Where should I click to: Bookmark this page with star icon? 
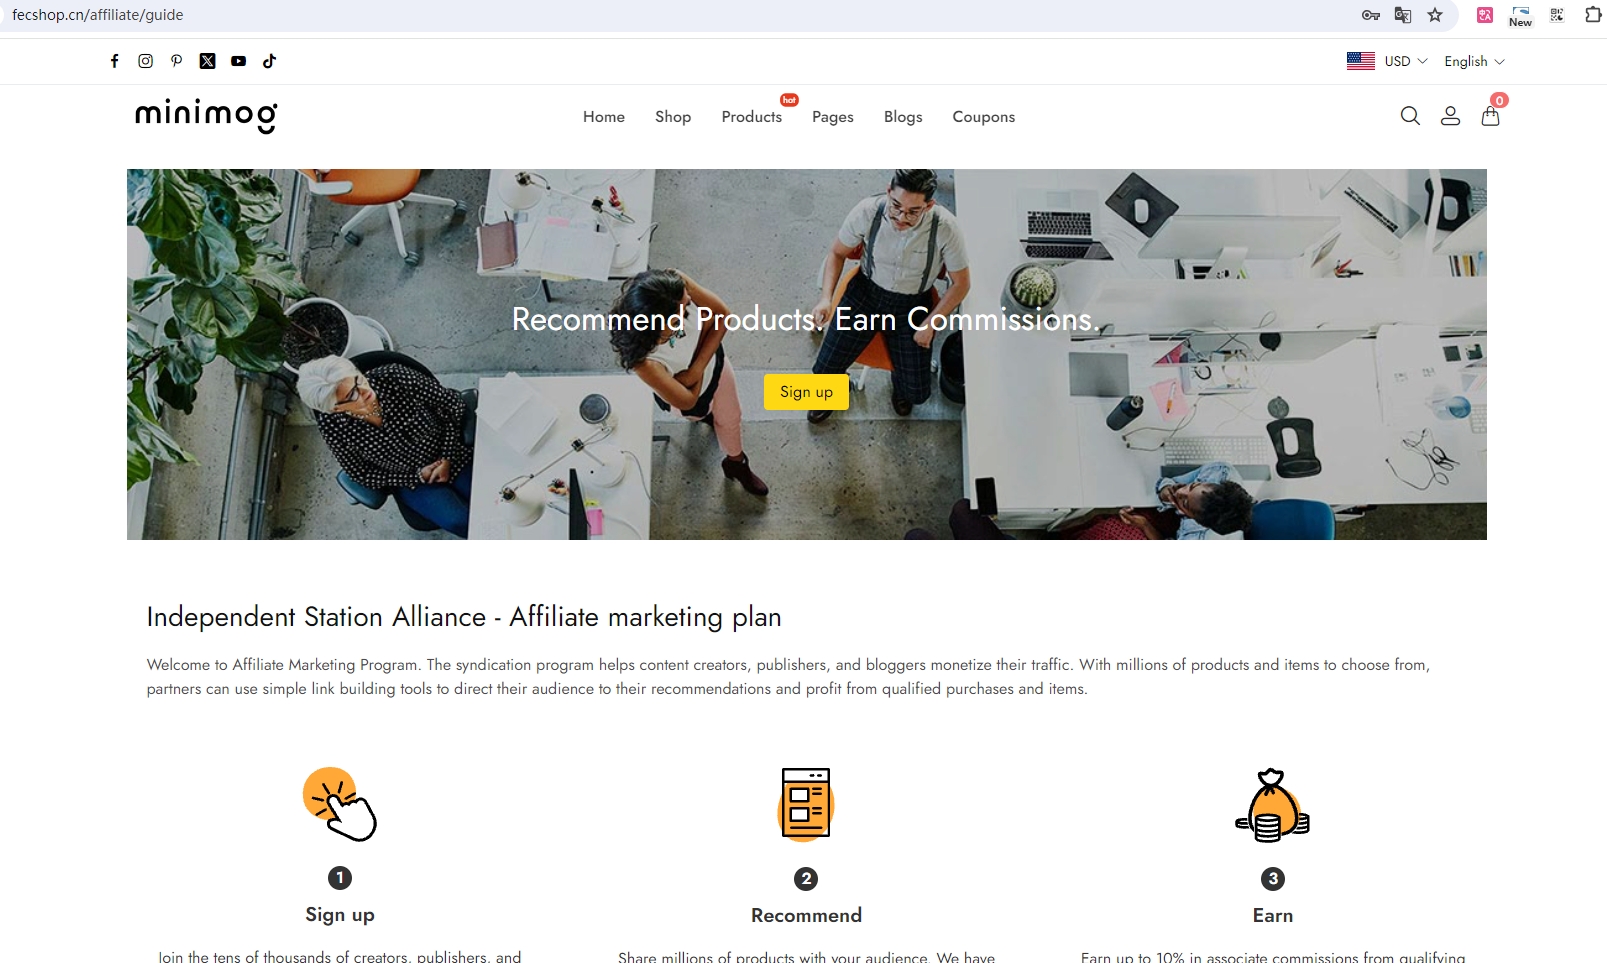[x=1435, y=15]
